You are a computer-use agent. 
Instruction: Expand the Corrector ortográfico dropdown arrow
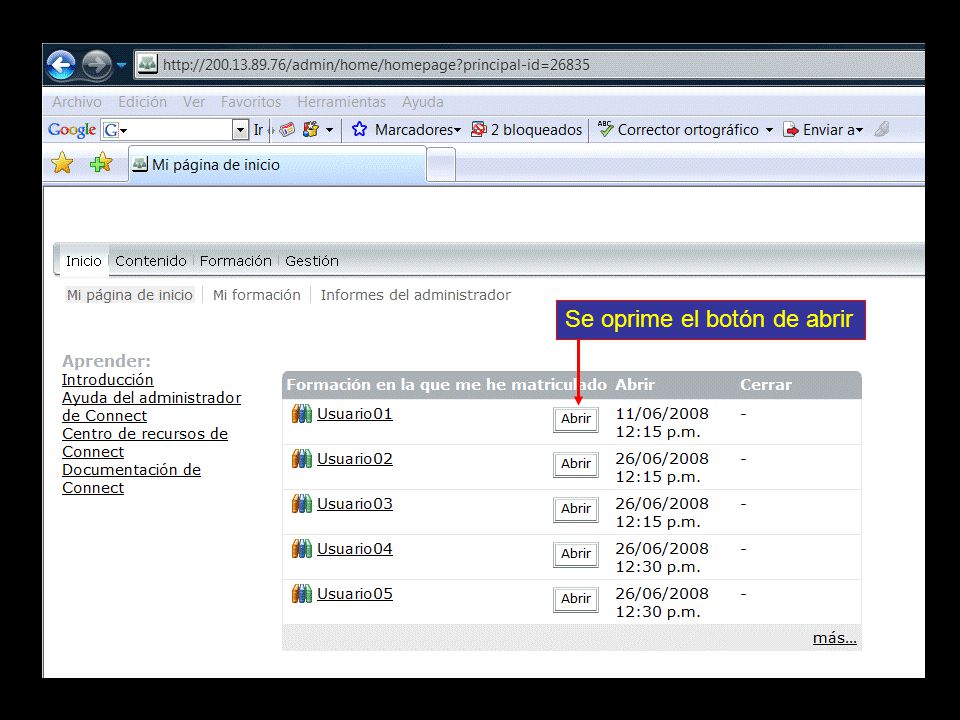(769, 130)
